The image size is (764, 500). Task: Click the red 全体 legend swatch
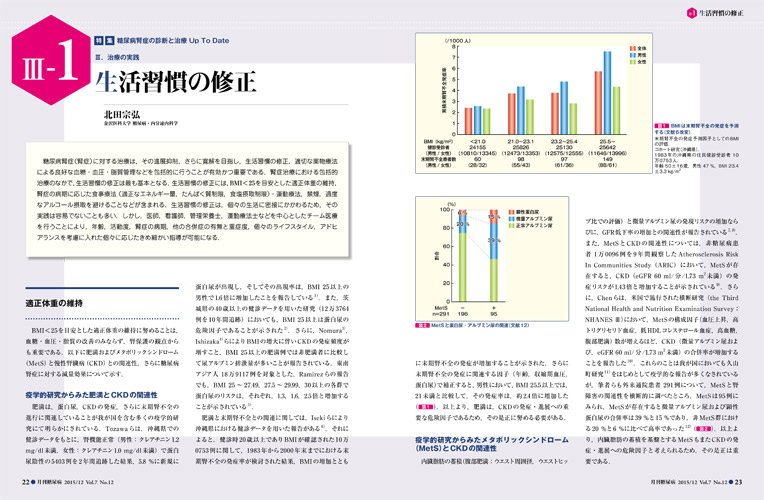632,49
